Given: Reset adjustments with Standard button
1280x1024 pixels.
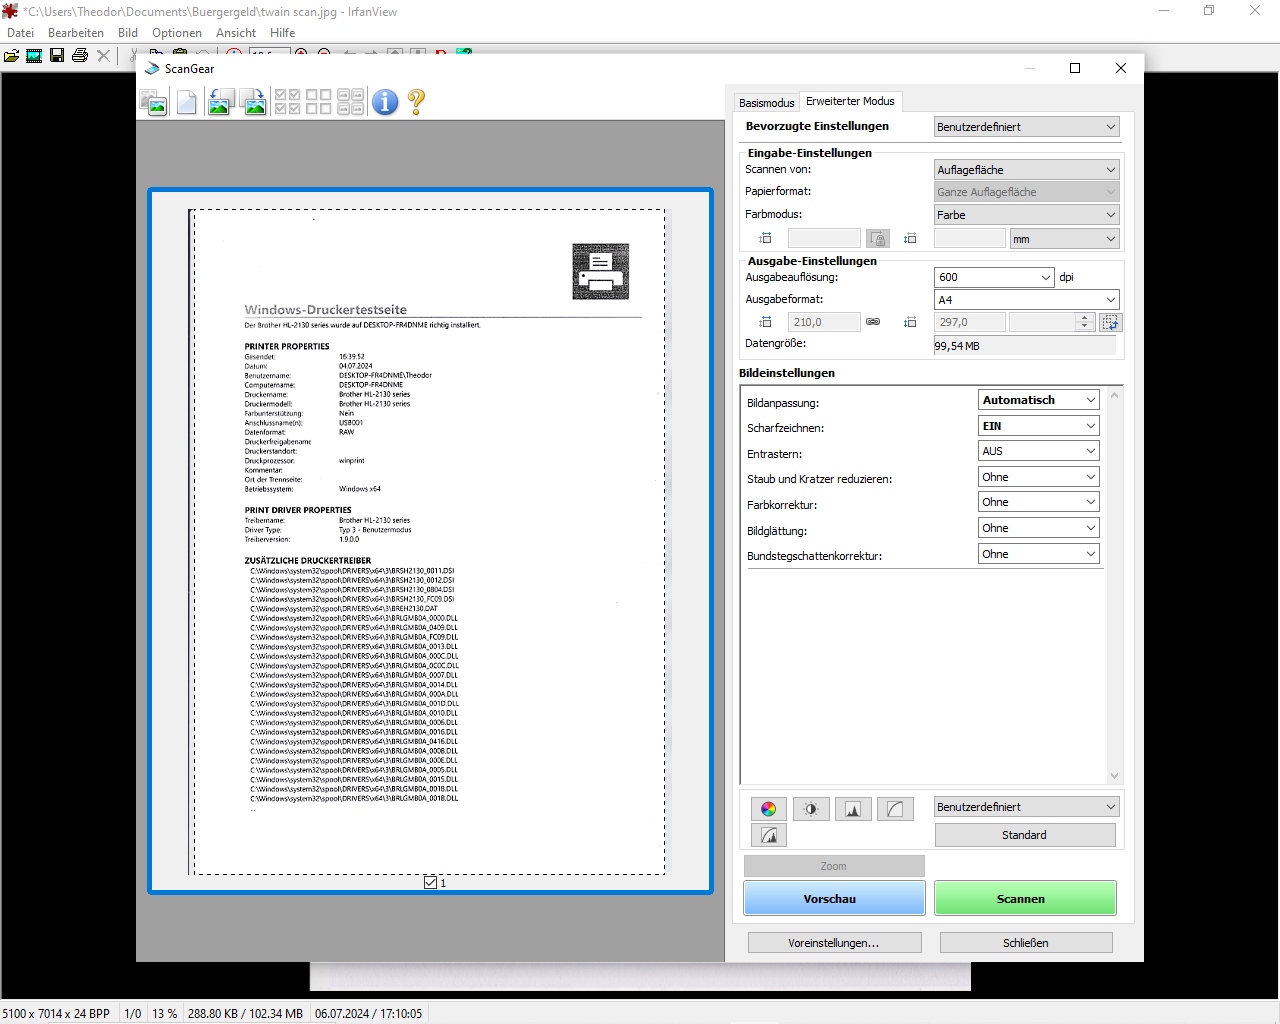Looking at the screenshot, I should pyautogui.click(x=1025, y=835).
